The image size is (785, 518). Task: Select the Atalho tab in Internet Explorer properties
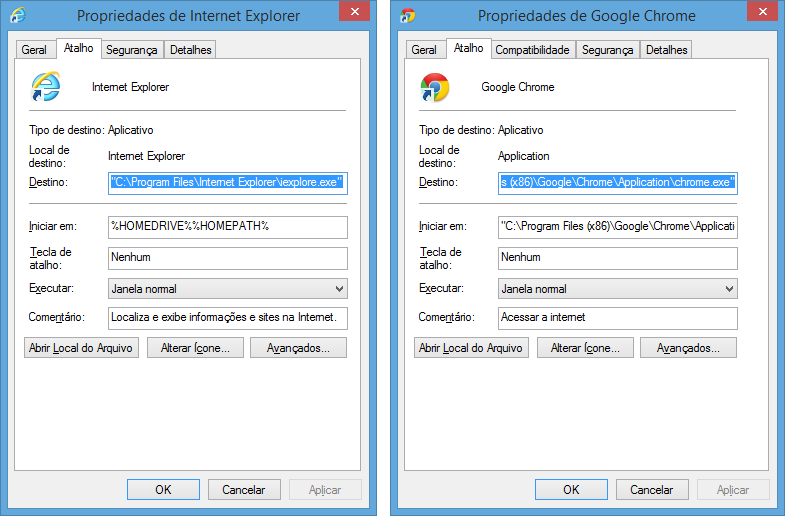79,48
